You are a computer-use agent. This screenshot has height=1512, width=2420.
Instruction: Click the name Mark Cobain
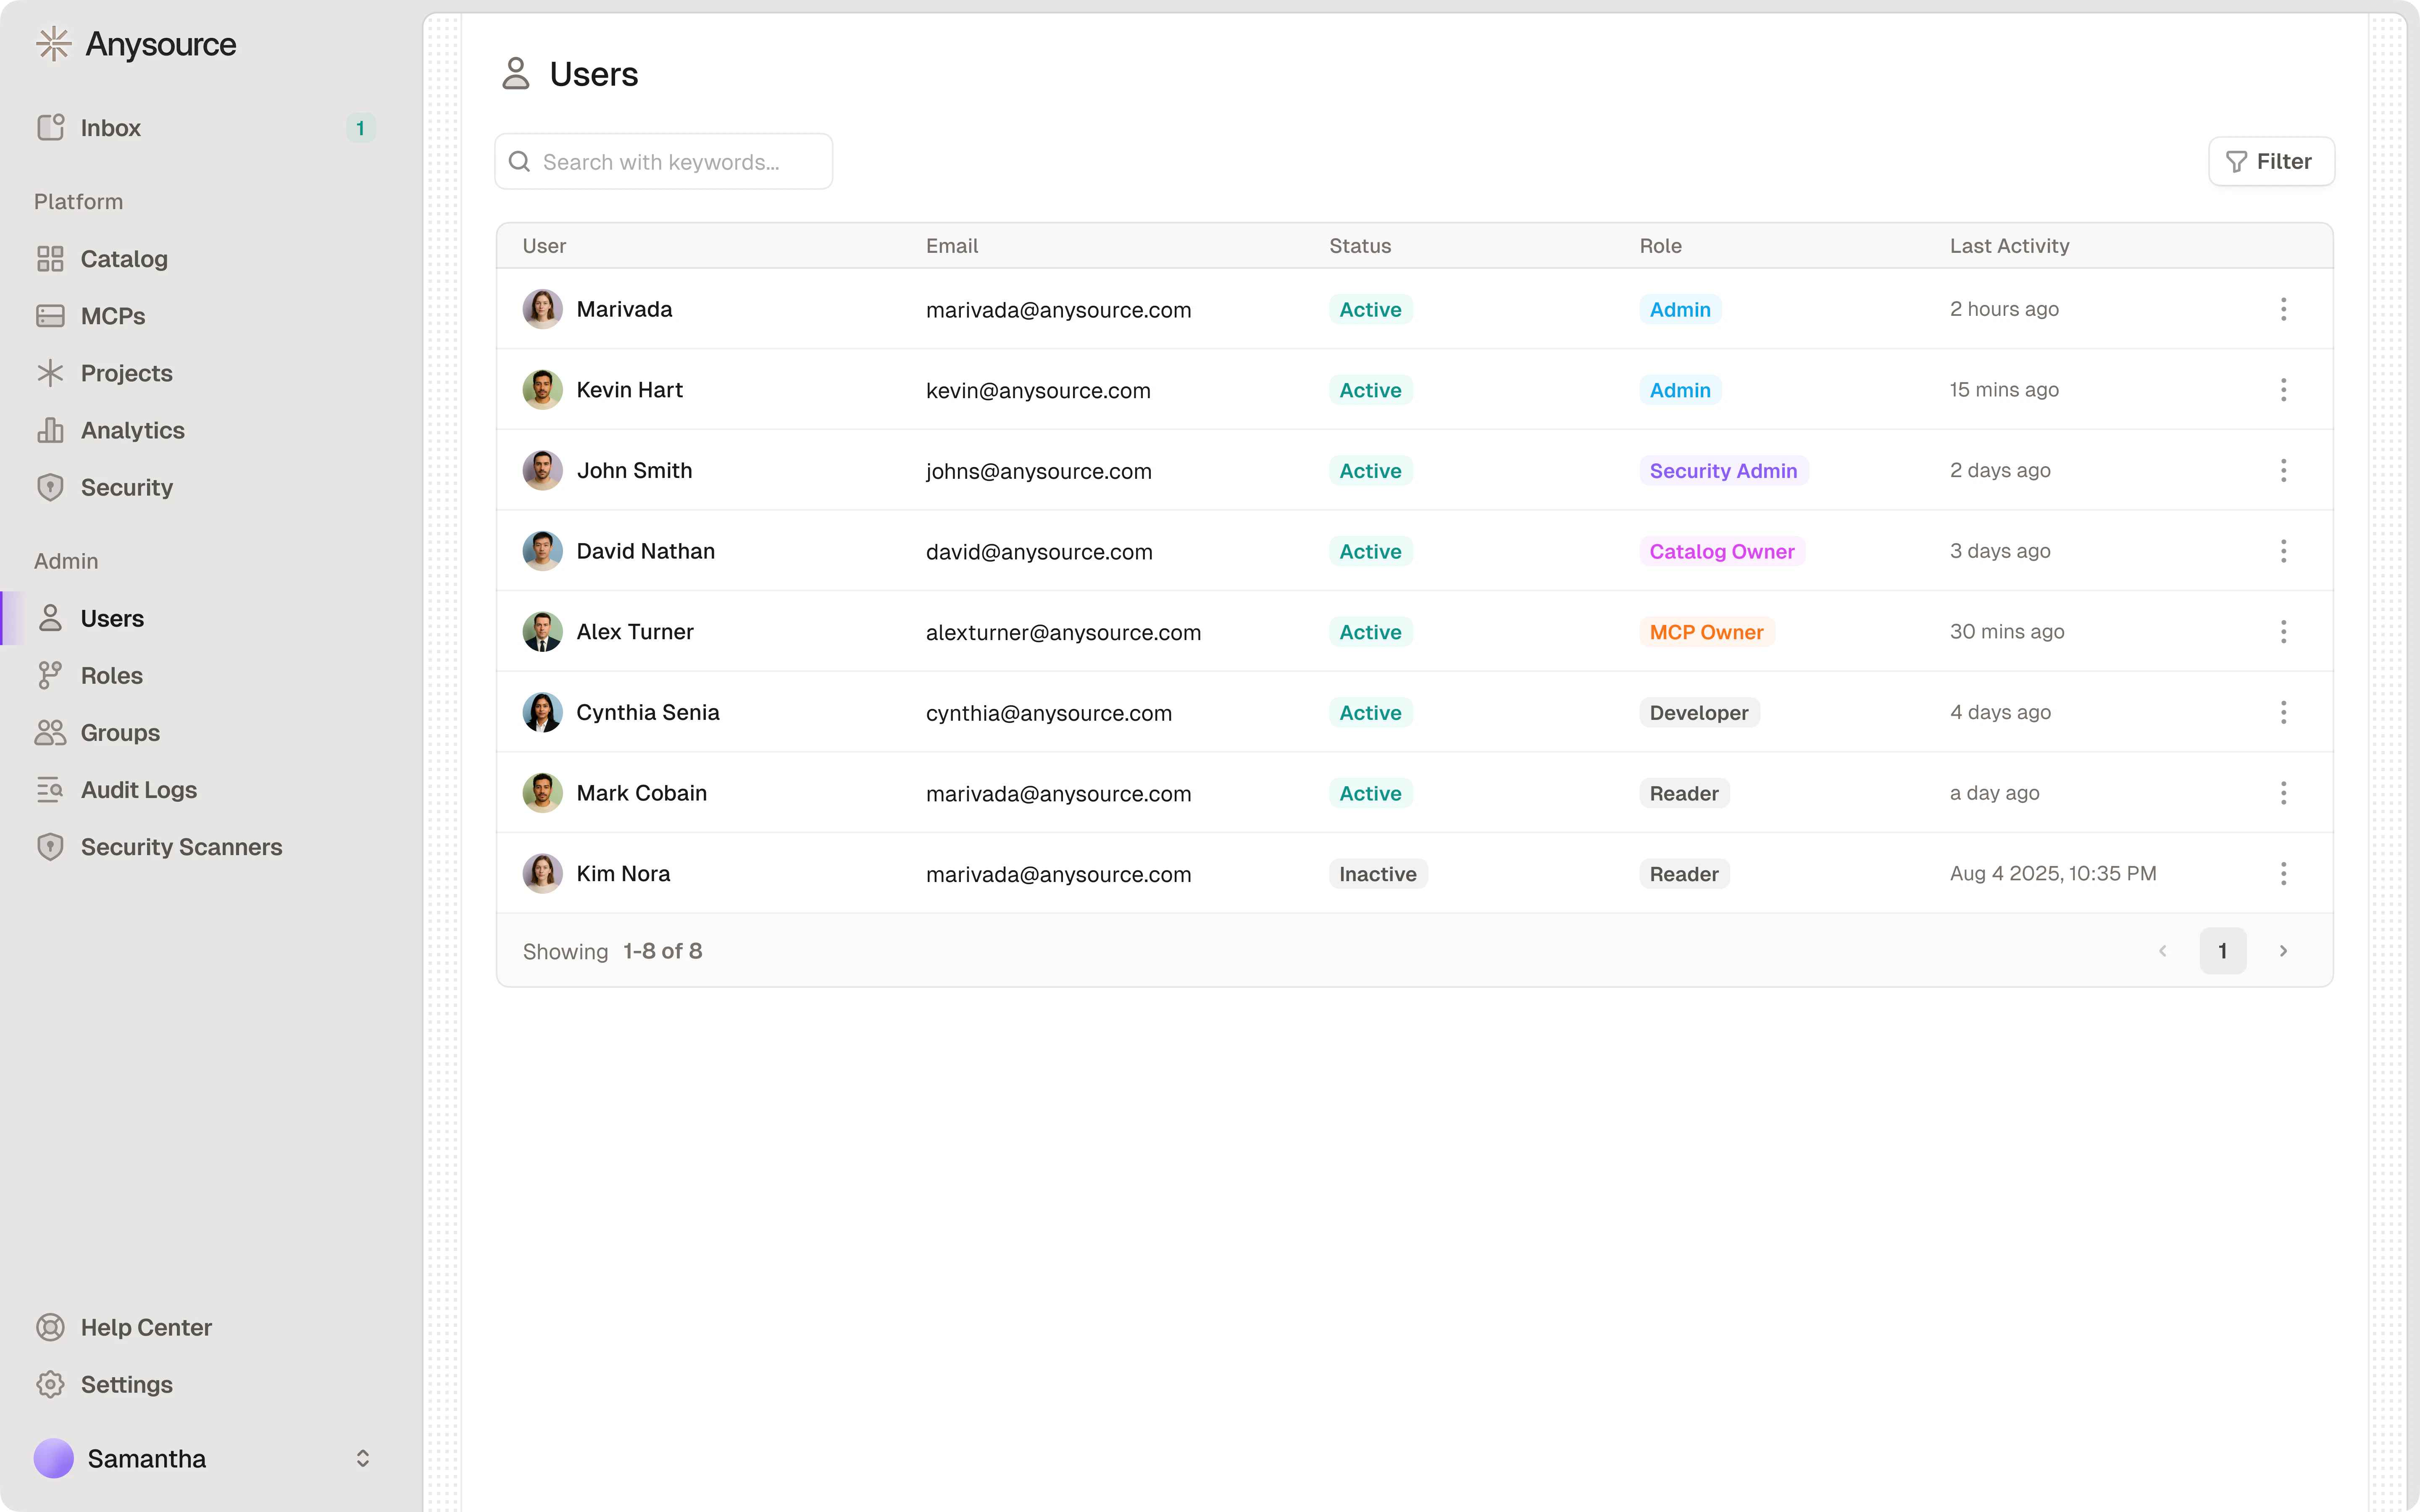tap(641, 793)
